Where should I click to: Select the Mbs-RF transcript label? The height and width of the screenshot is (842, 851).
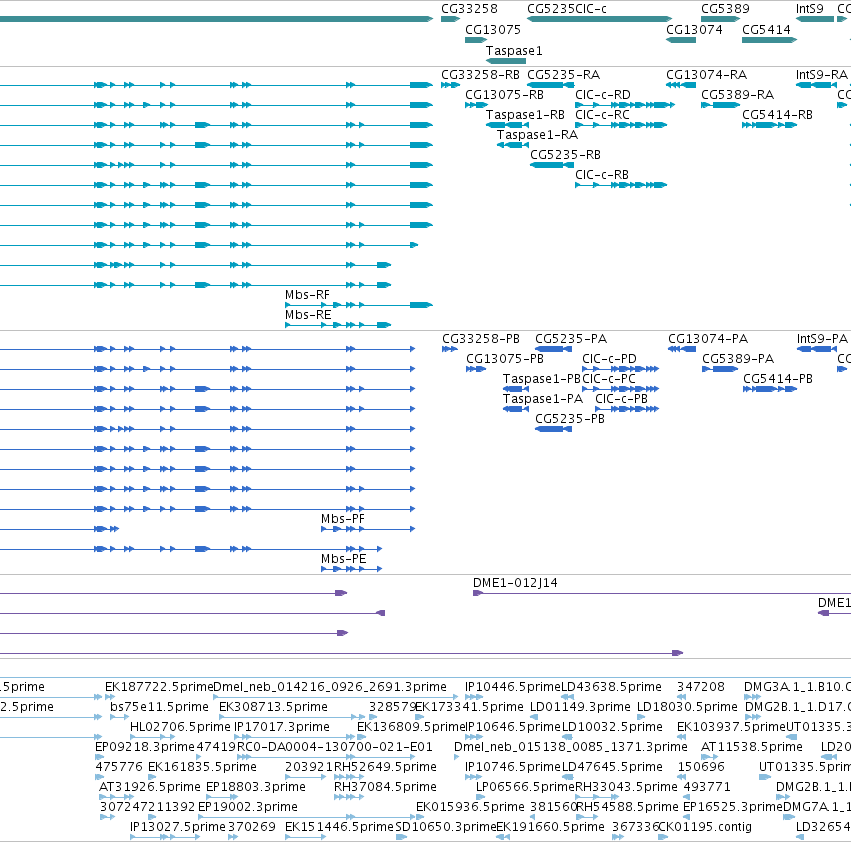tap(307, 295)
